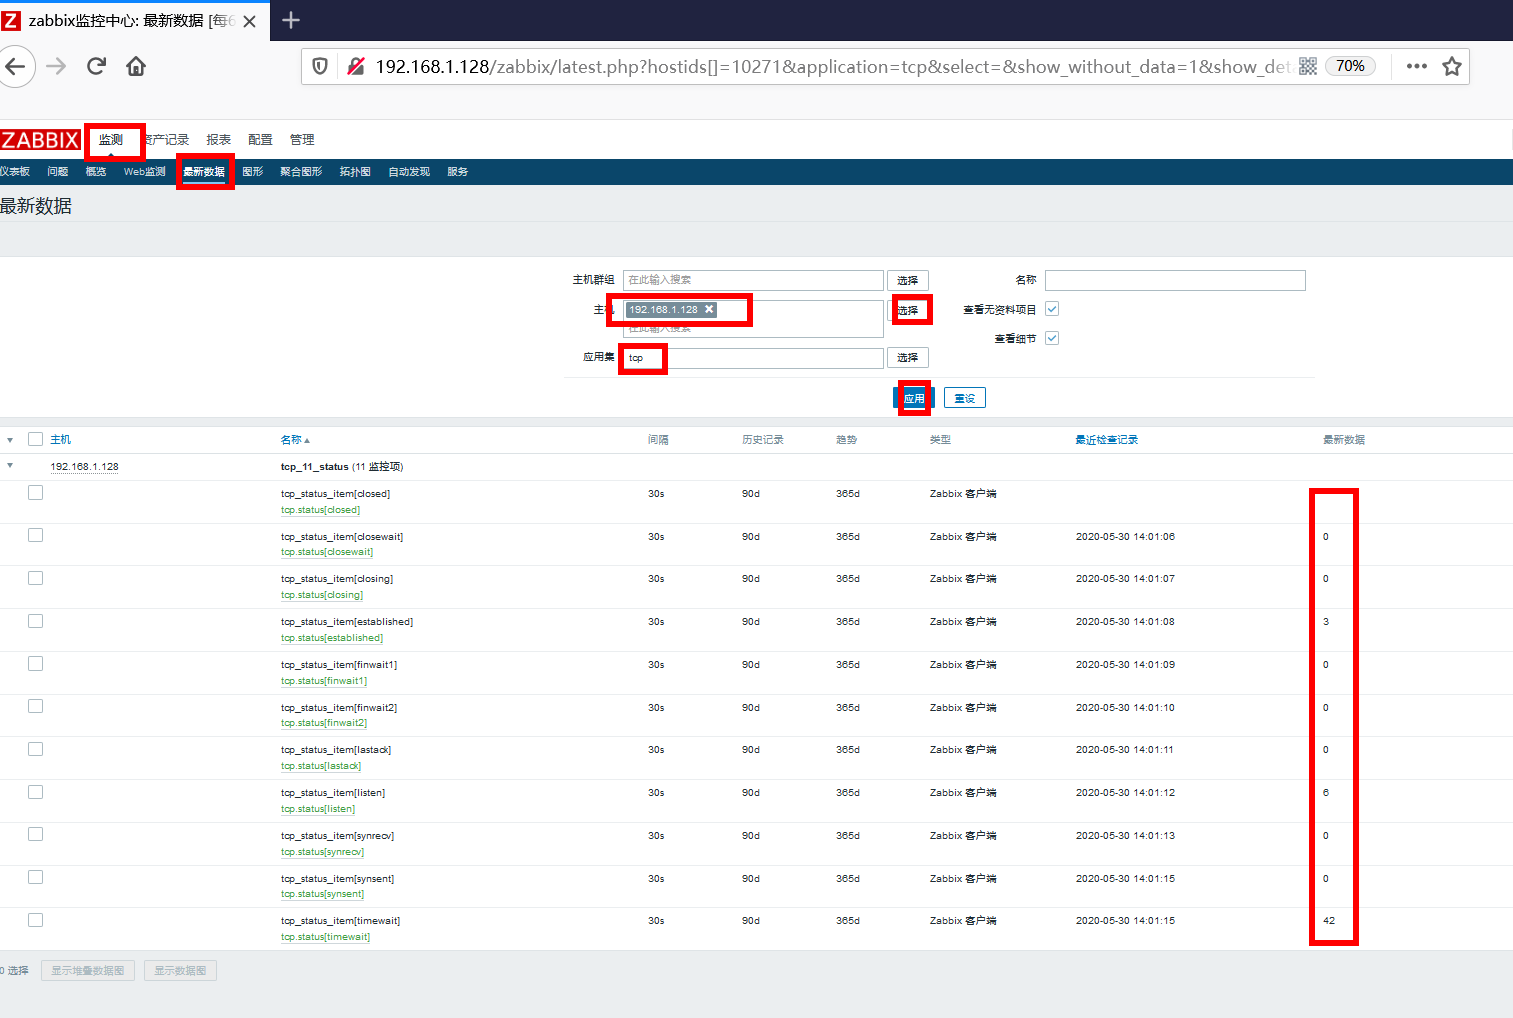
Task: Open the tcp.status[closed] key link
Action: 320,510
